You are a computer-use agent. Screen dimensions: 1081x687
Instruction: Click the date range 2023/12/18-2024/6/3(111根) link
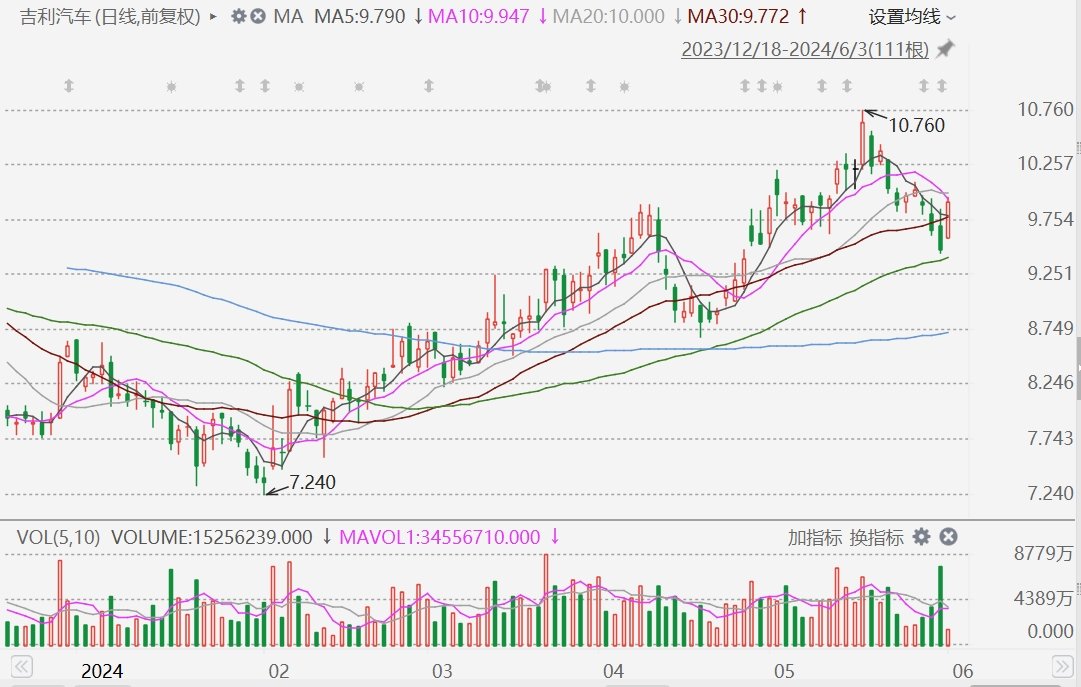805,50
